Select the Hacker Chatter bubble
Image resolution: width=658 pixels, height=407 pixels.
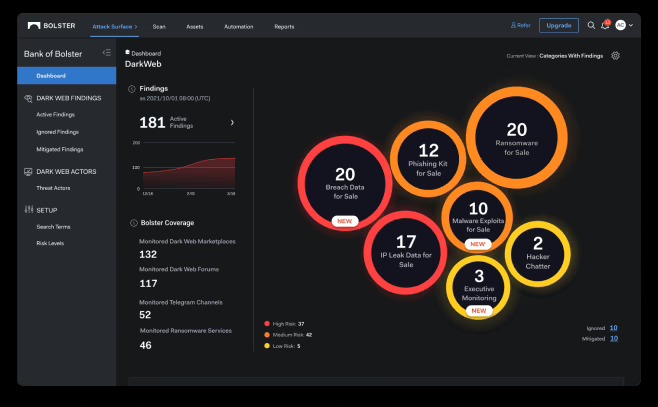pyautogui.click(x=538, y=254)
